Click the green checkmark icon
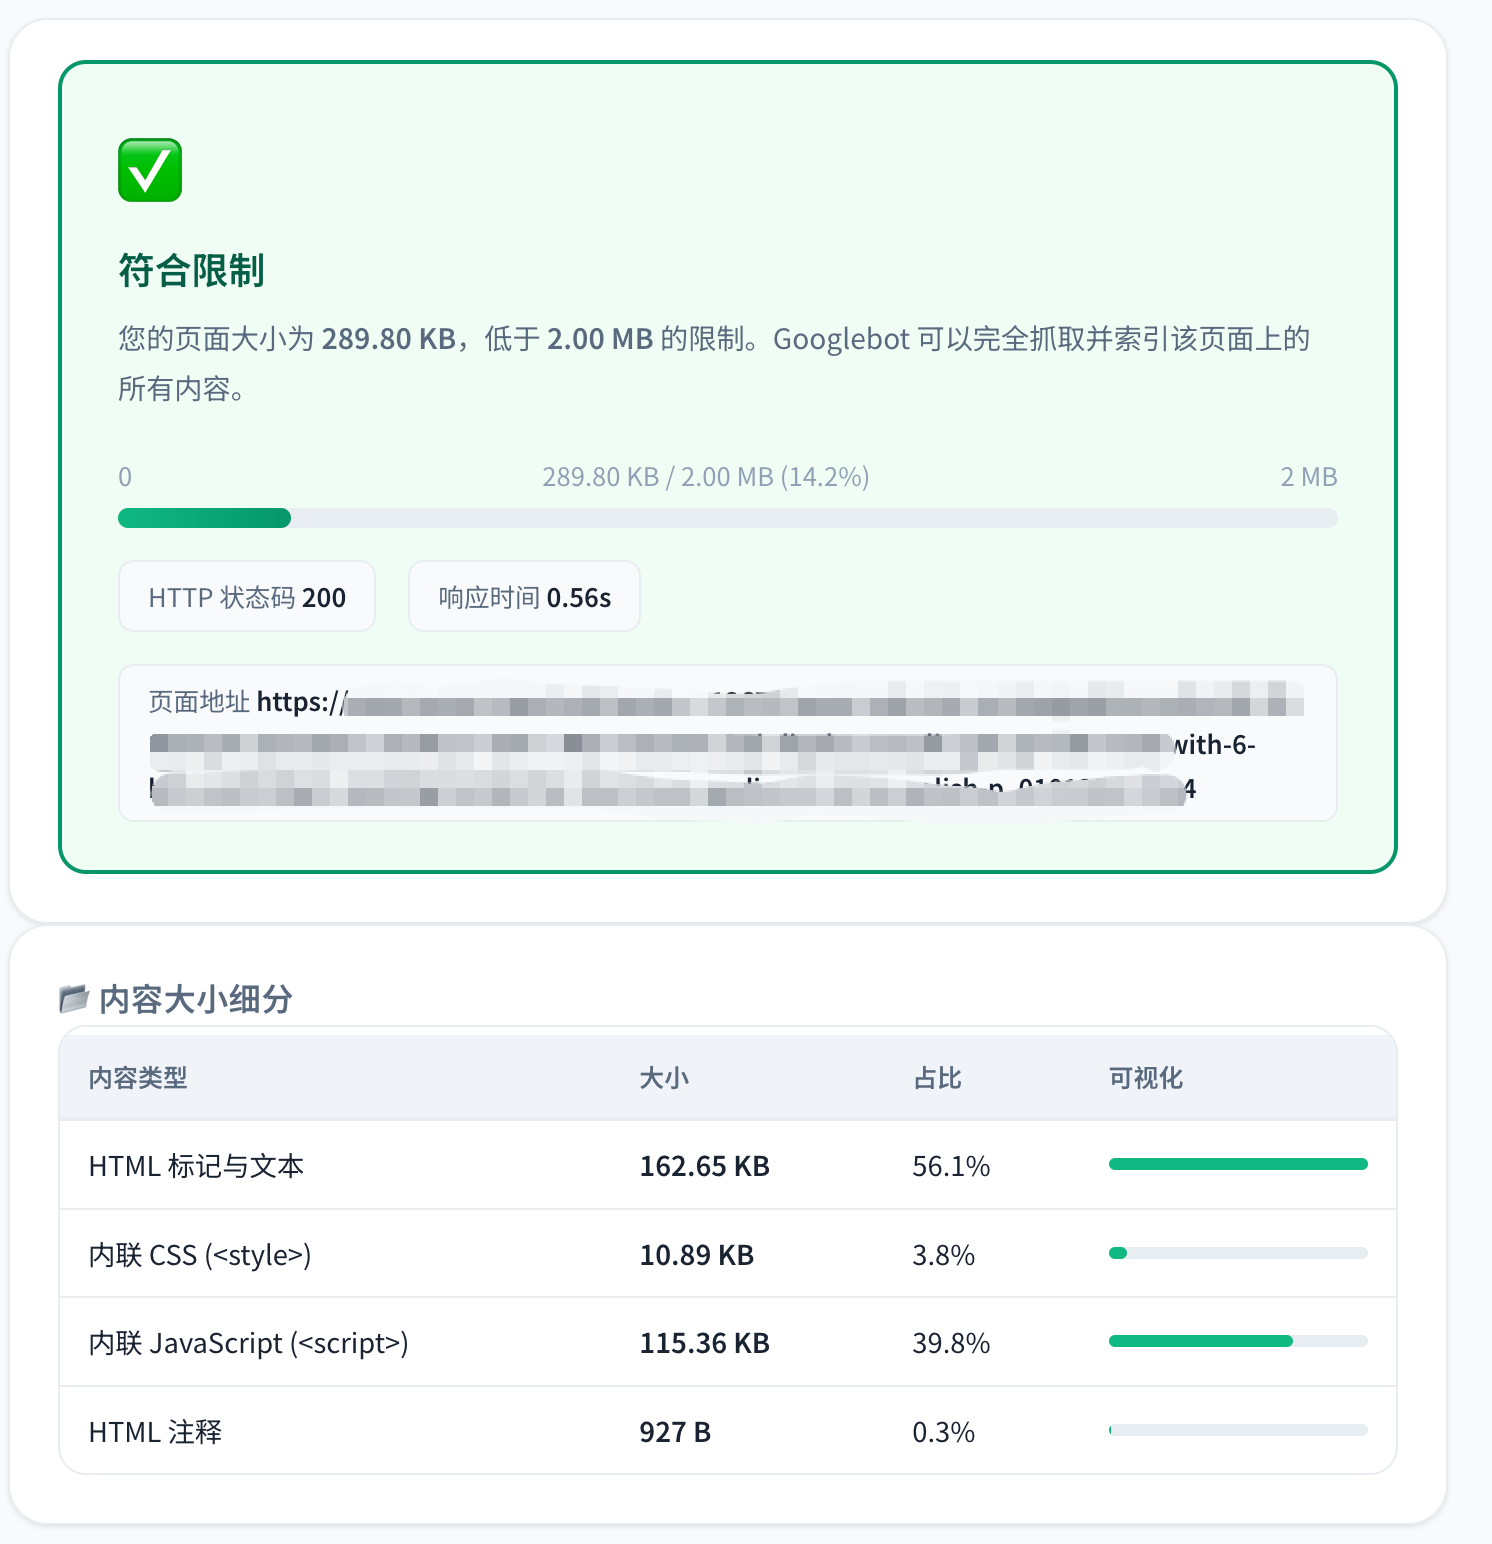 coord(150,170)
